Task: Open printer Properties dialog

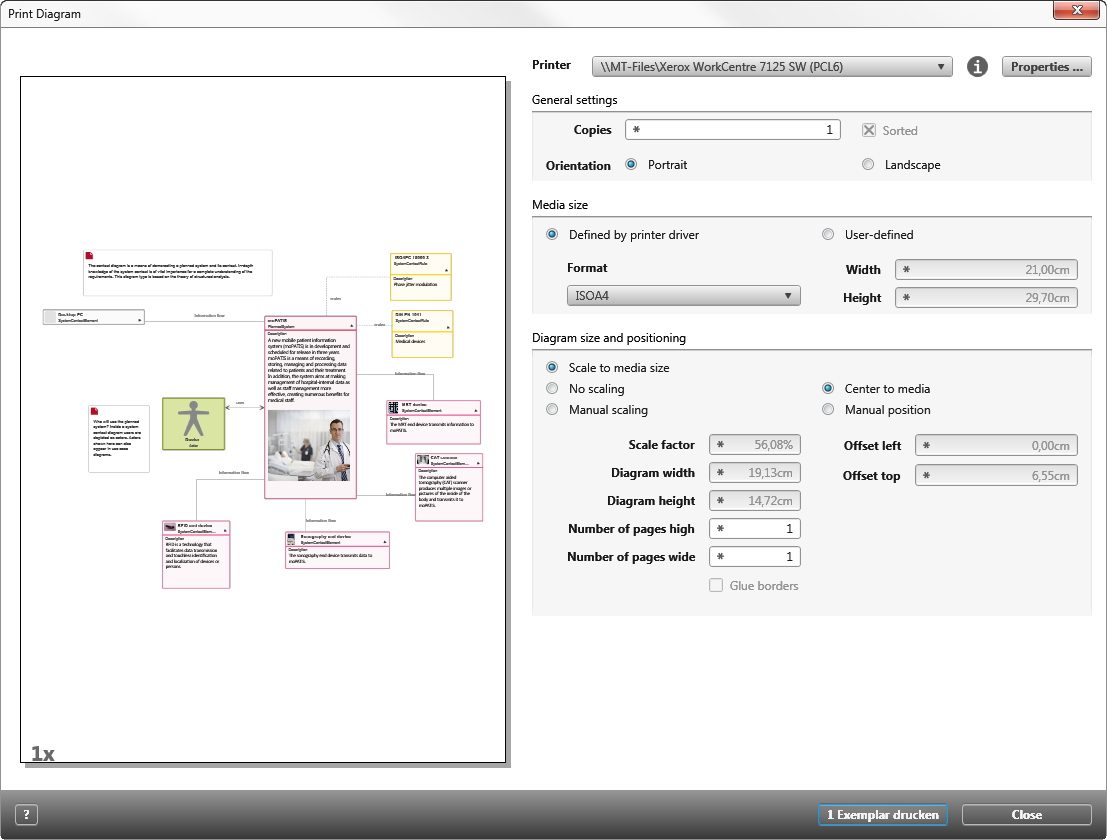Action: [x=1046, y=67]
